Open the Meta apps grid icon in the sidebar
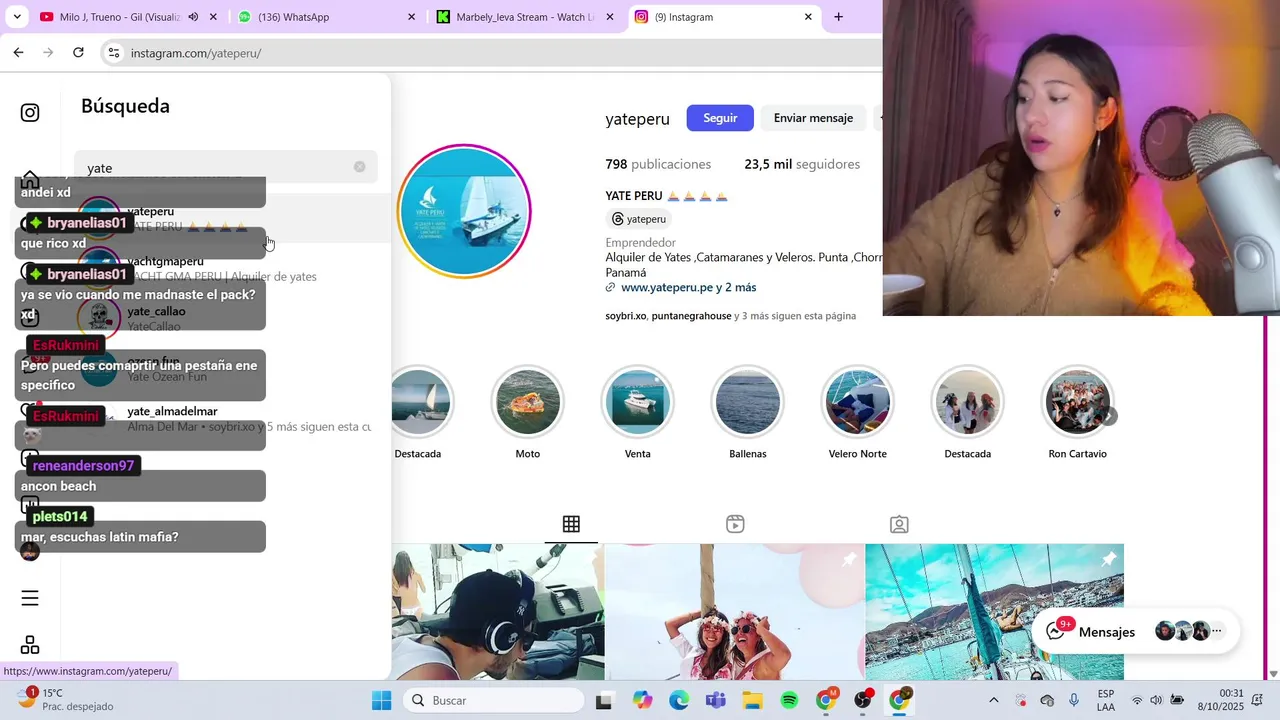Viewport: 1280px width, 720px height. coord(30,645)
